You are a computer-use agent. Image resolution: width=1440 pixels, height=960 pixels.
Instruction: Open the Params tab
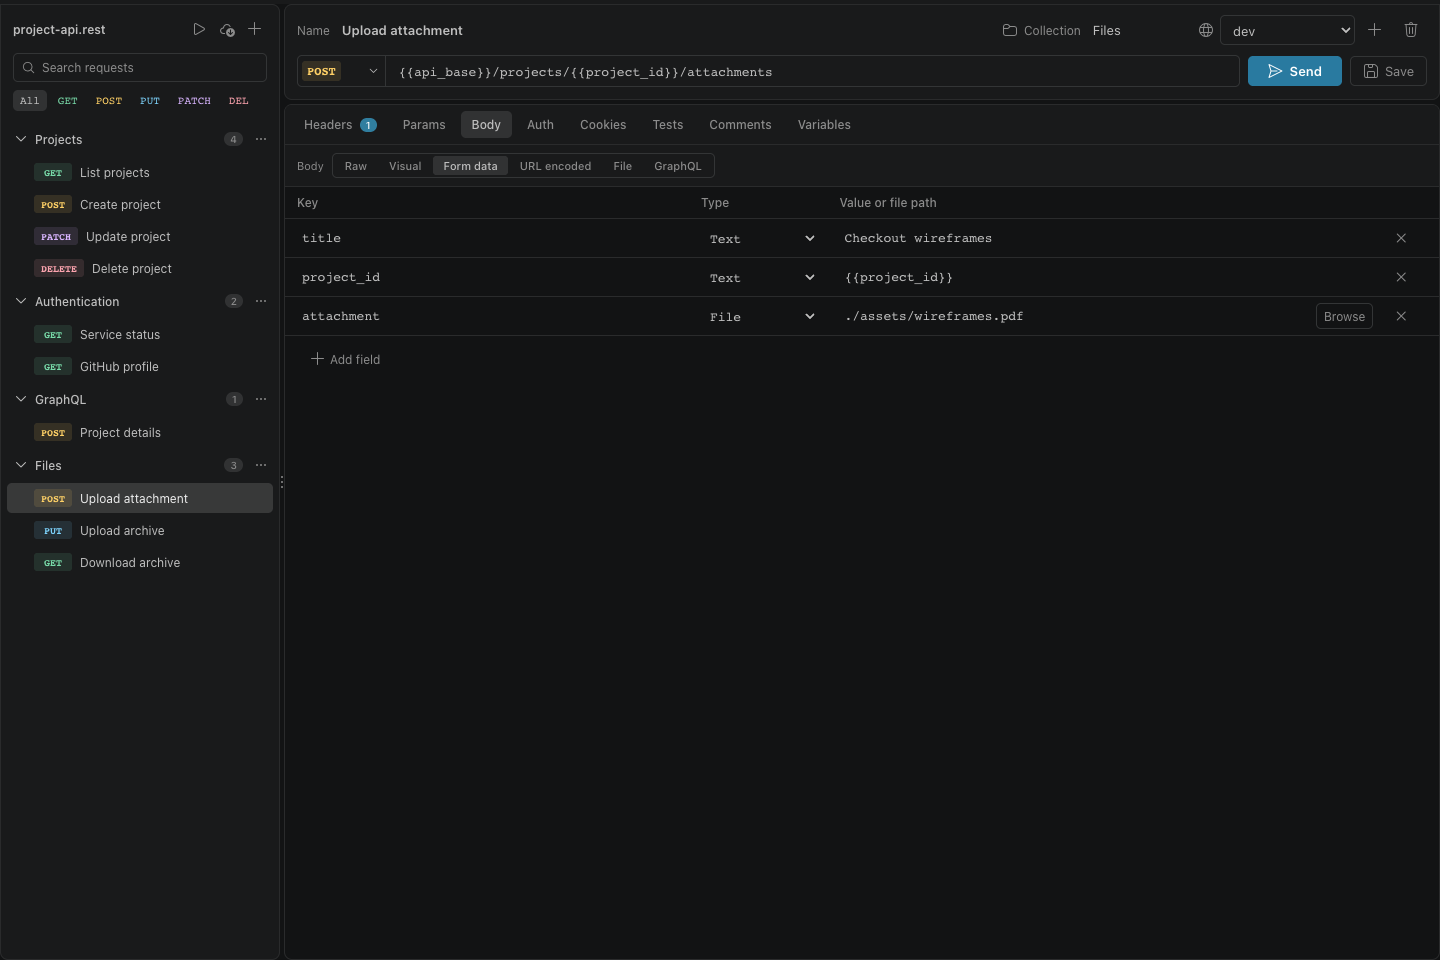424,124
